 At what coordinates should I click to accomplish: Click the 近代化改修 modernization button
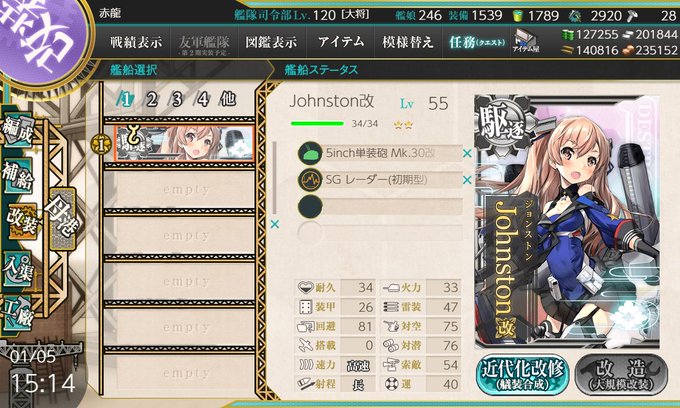tap(523, 375)
